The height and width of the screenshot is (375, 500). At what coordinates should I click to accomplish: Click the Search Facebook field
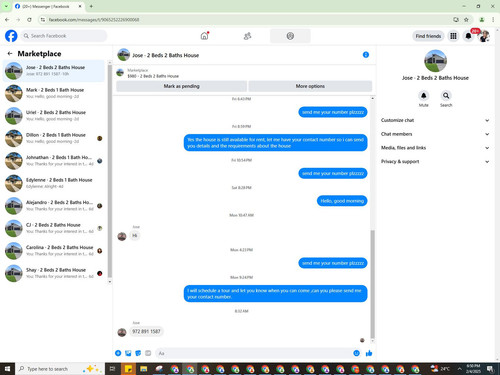tap(63, 36)
